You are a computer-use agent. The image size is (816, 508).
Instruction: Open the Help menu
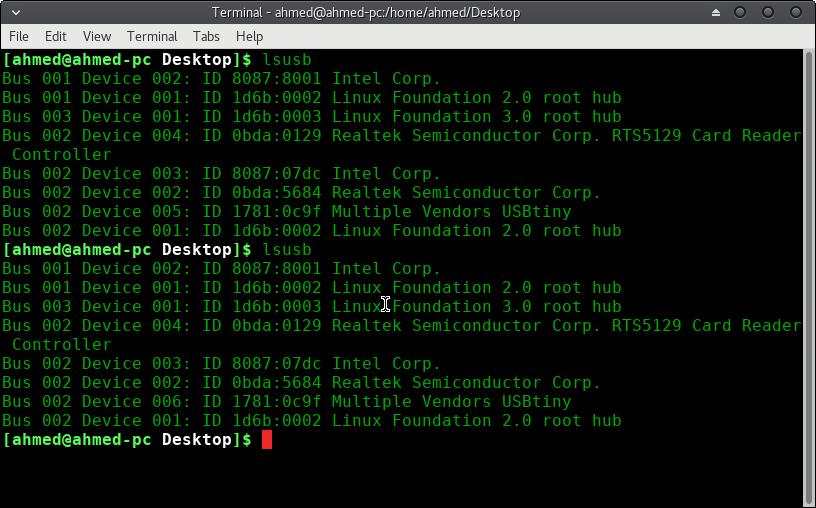coord(249,36)
